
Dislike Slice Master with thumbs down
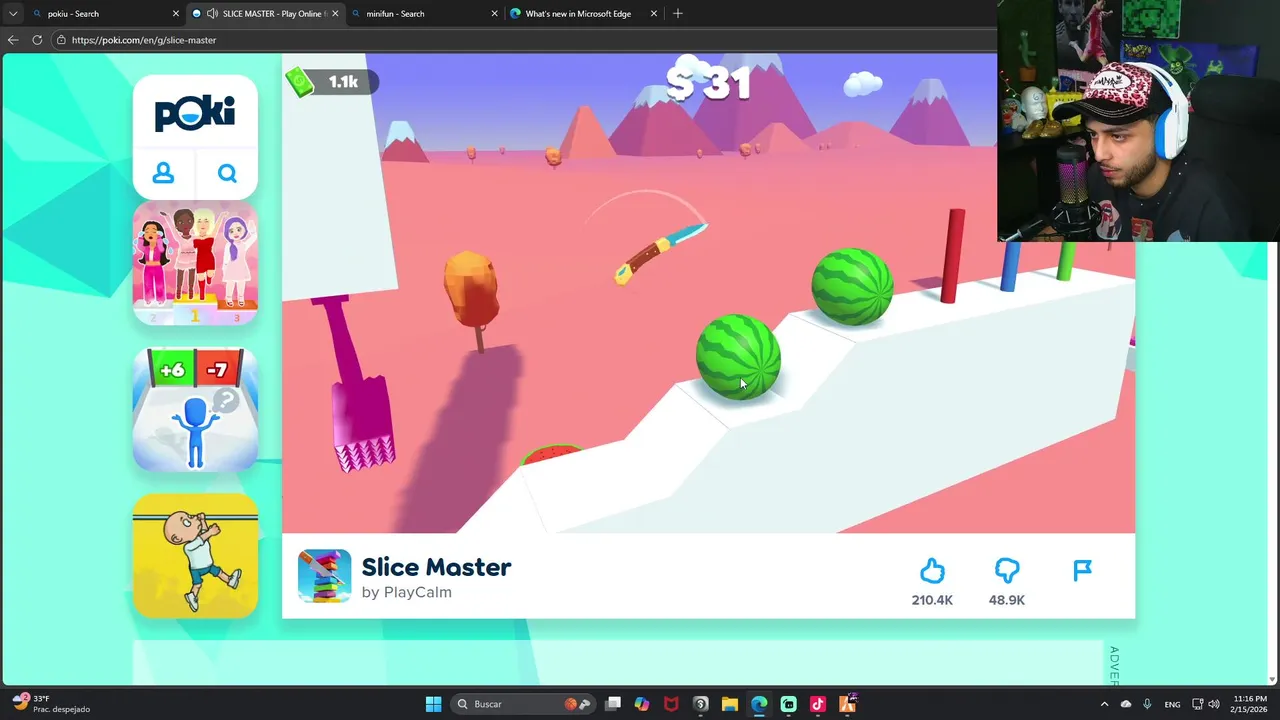coord(1007,571)
